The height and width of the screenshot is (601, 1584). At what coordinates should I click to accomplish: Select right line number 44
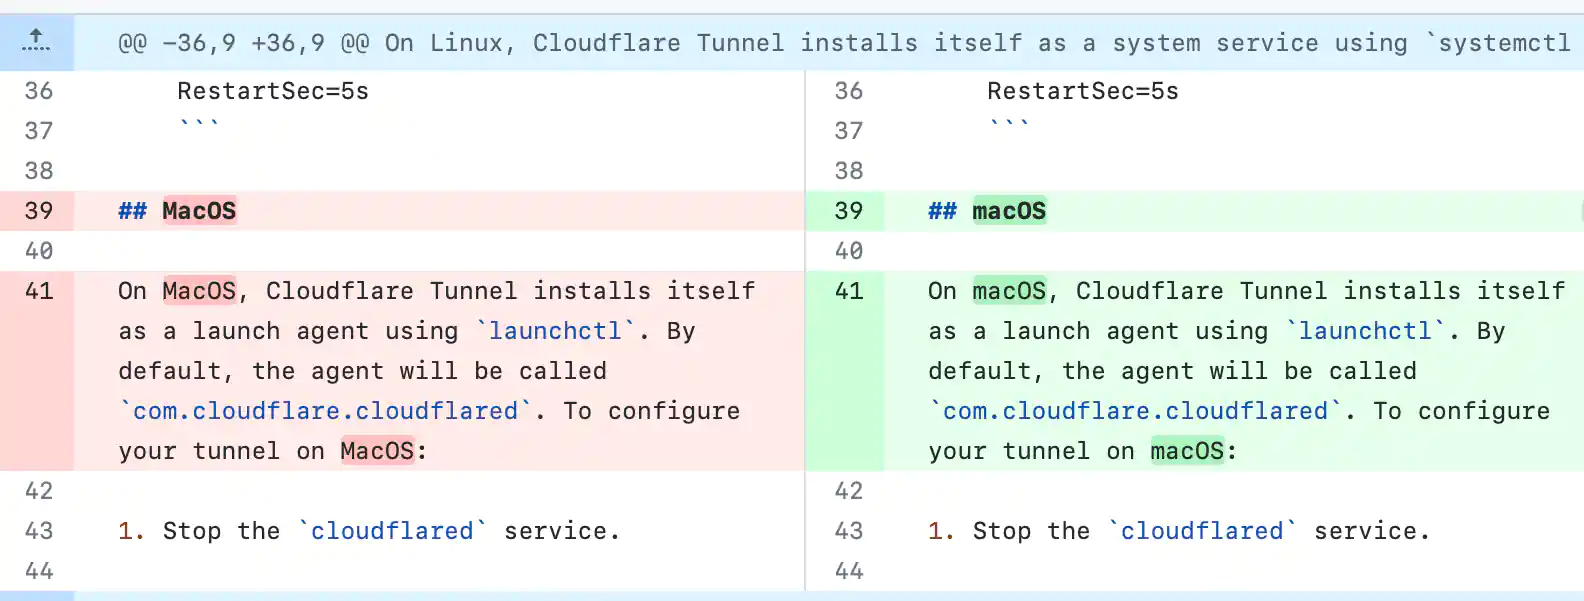[x=848, y=571]
